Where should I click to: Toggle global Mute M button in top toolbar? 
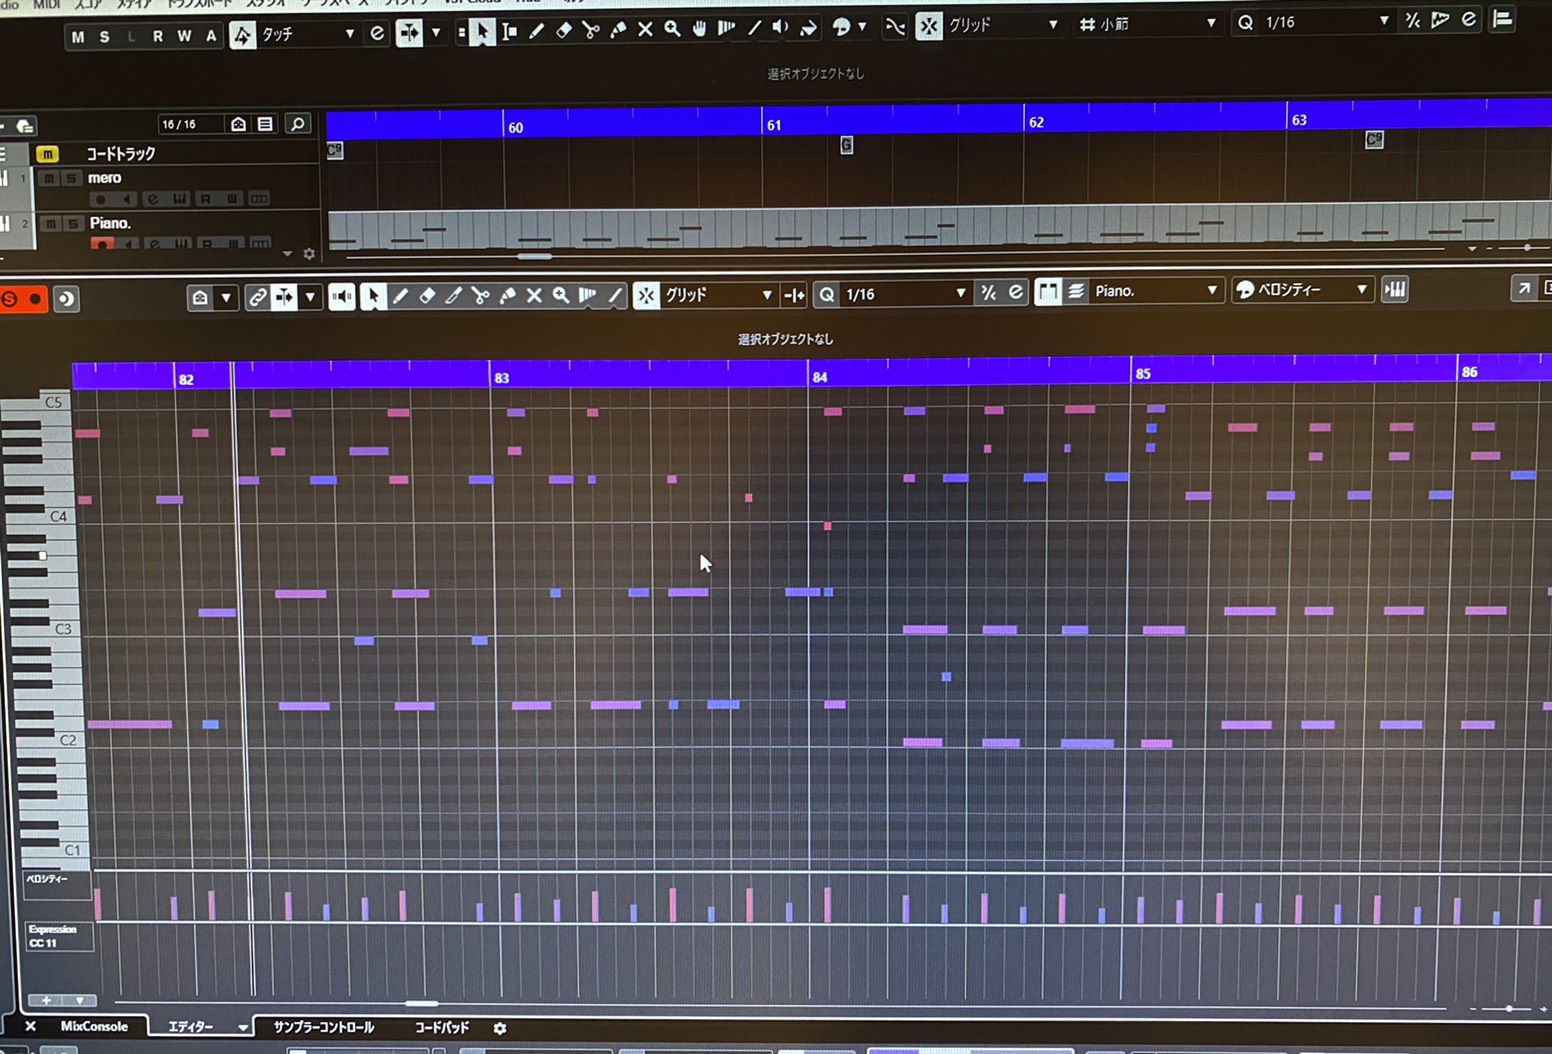click(78, 37)
